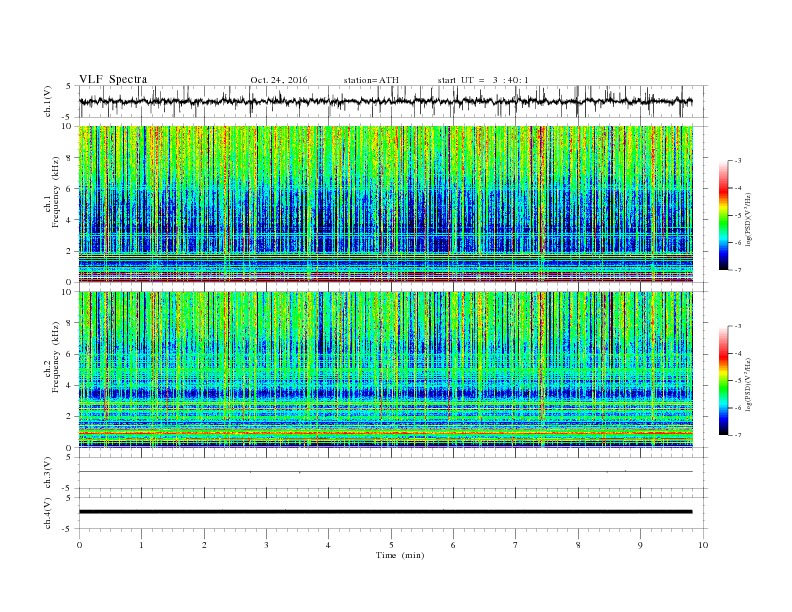Viewport: 792px width, 612px height.
Task: Click the "10" tick on the time axis
Action: click(x=703, y=545)
